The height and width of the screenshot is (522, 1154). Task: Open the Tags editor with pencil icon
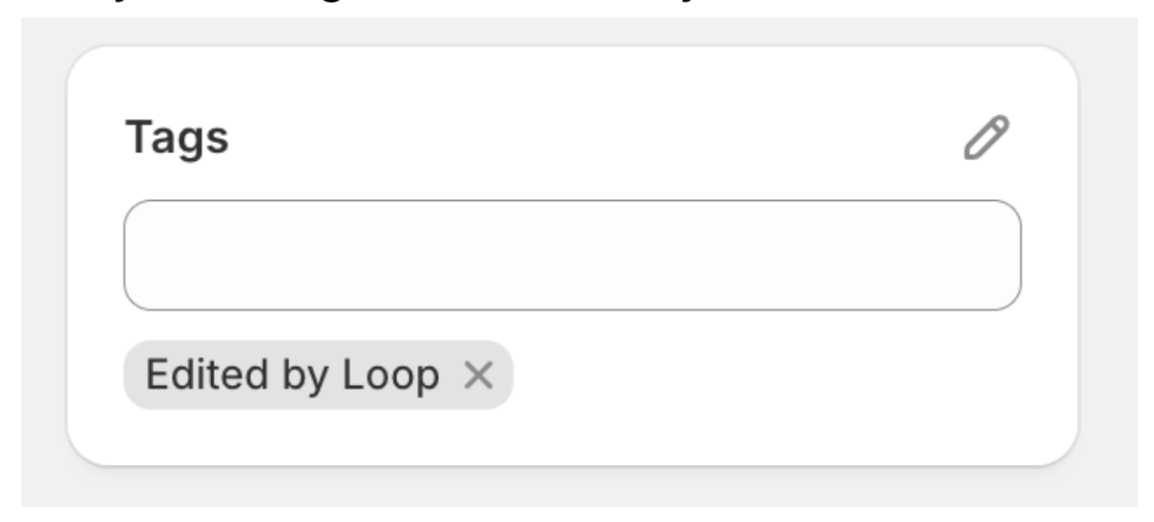986,138
